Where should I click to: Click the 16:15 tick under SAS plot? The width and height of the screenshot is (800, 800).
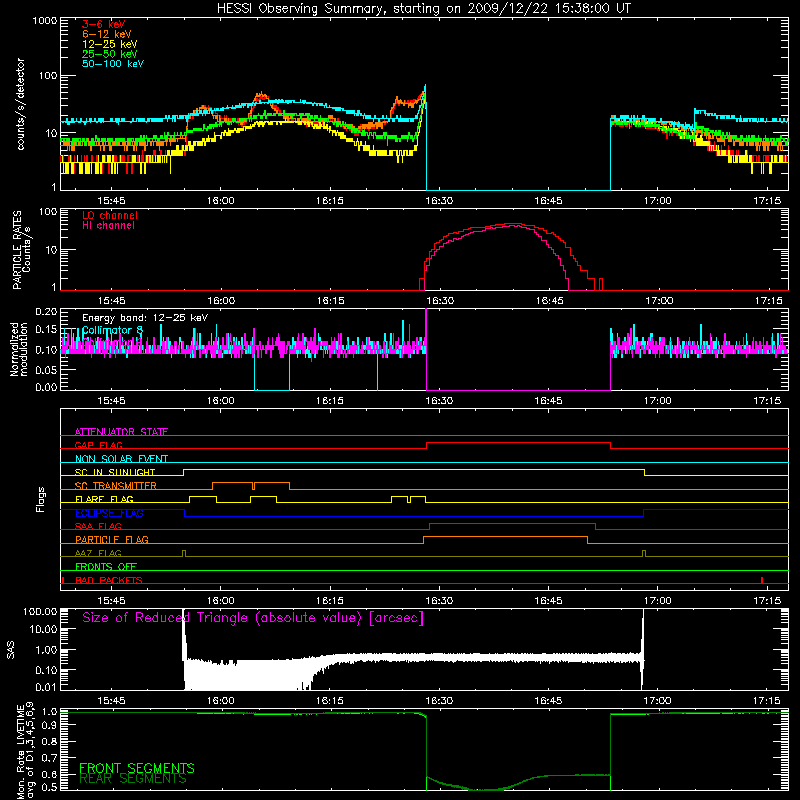coord(330,701)
